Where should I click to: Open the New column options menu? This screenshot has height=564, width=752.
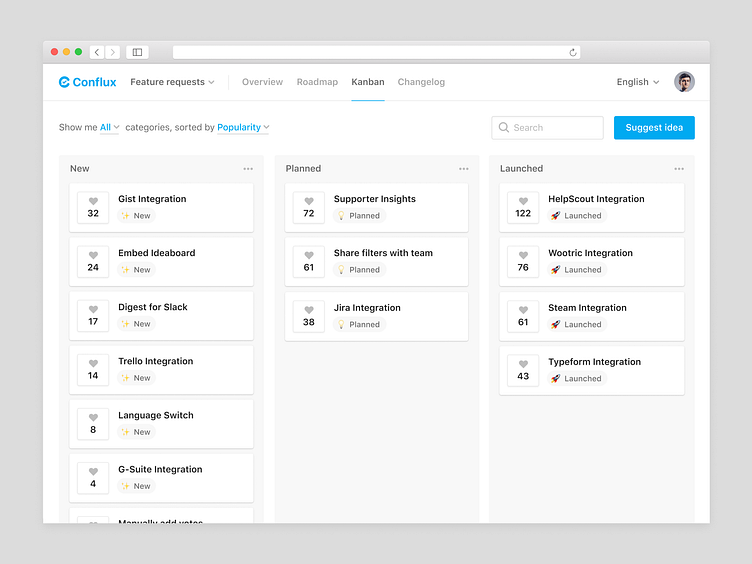point(248,169)
